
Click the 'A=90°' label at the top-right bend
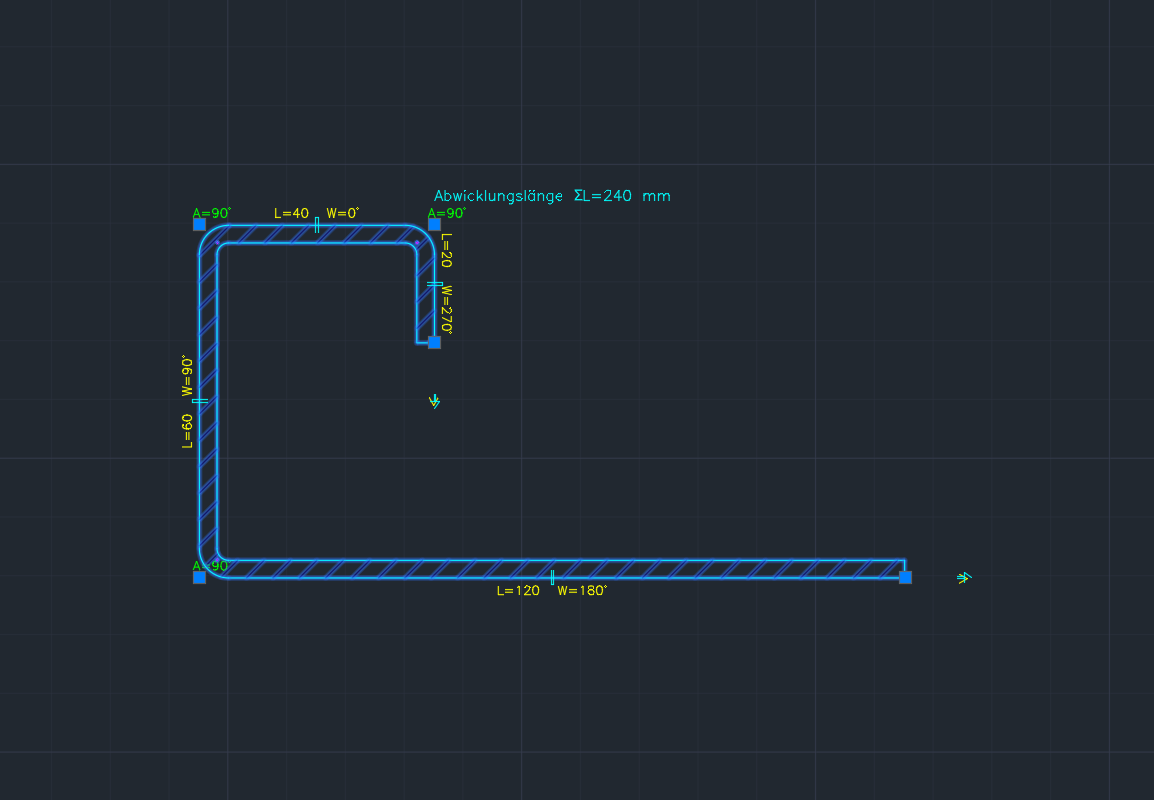click(x=447, y=213)
